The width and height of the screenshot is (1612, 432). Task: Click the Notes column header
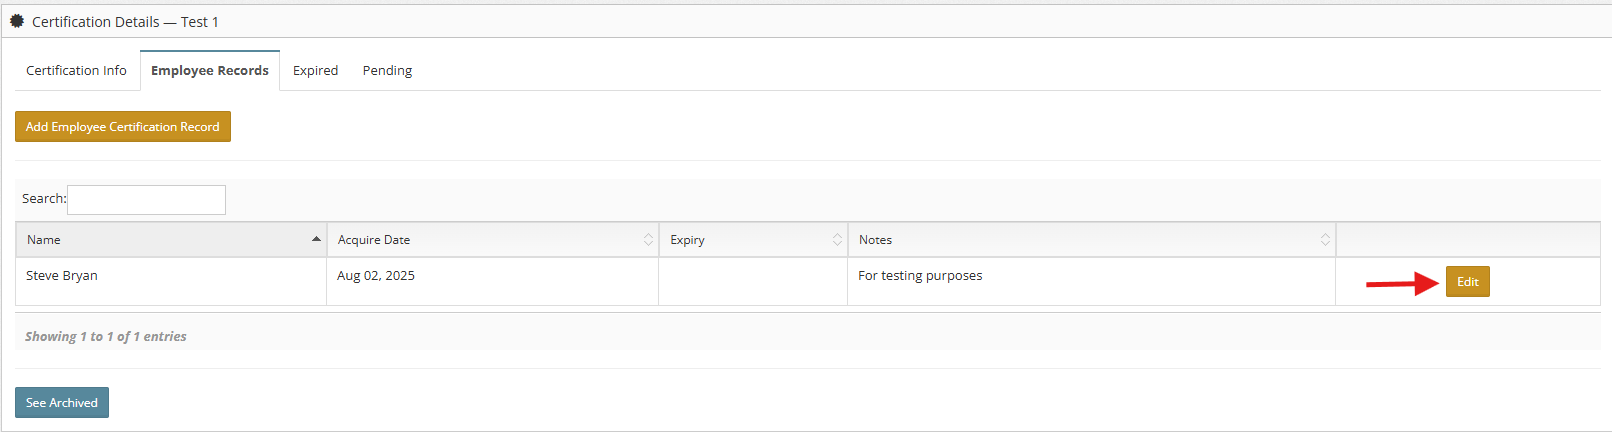[1092, 240]
